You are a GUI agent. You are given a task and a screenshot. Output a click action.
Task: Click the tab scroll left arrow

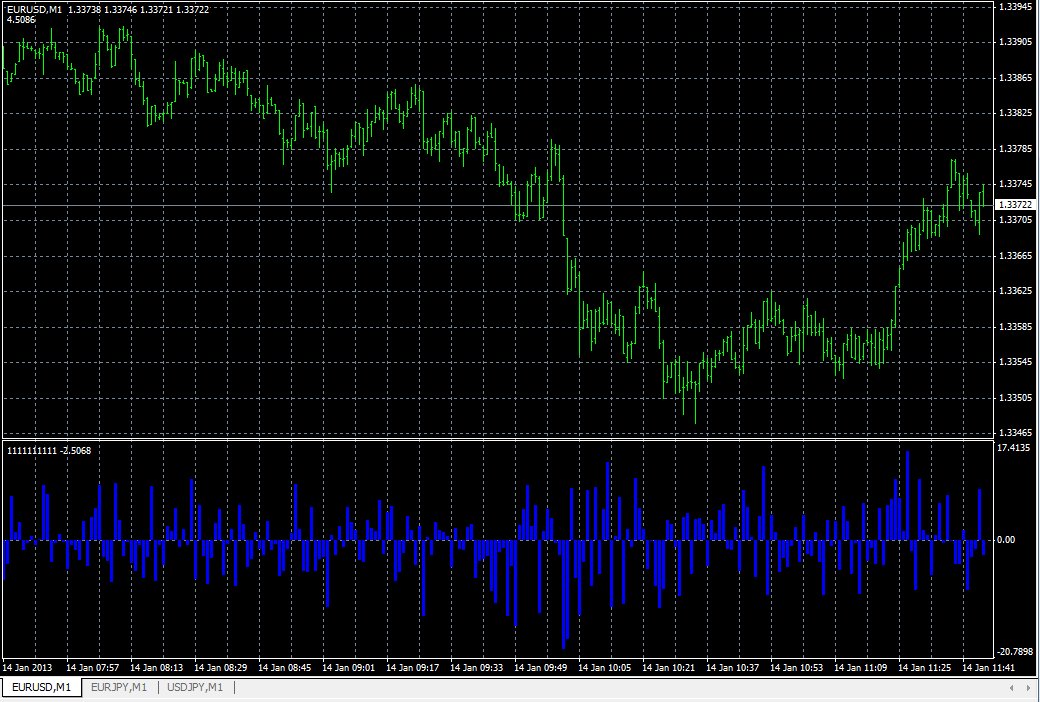coord(1011,687)
